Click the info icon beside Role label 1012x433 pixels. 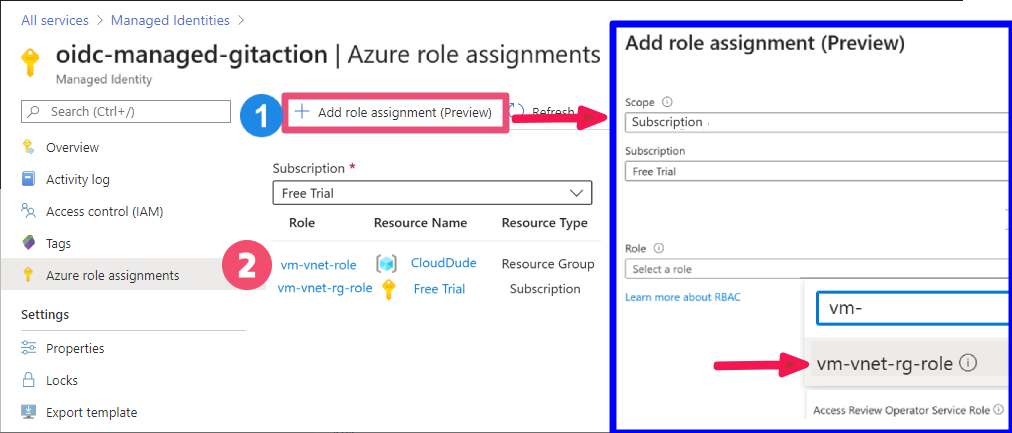[x=659, y=248]
